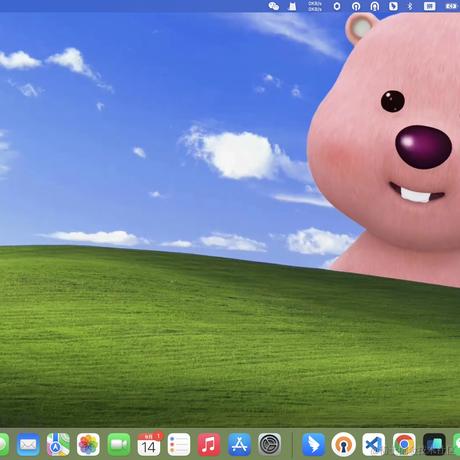Image resolution: width=460 pixels, height=460 pixels.
Task: Open the Photos app in the Dock
Action: tap(88, 444)
